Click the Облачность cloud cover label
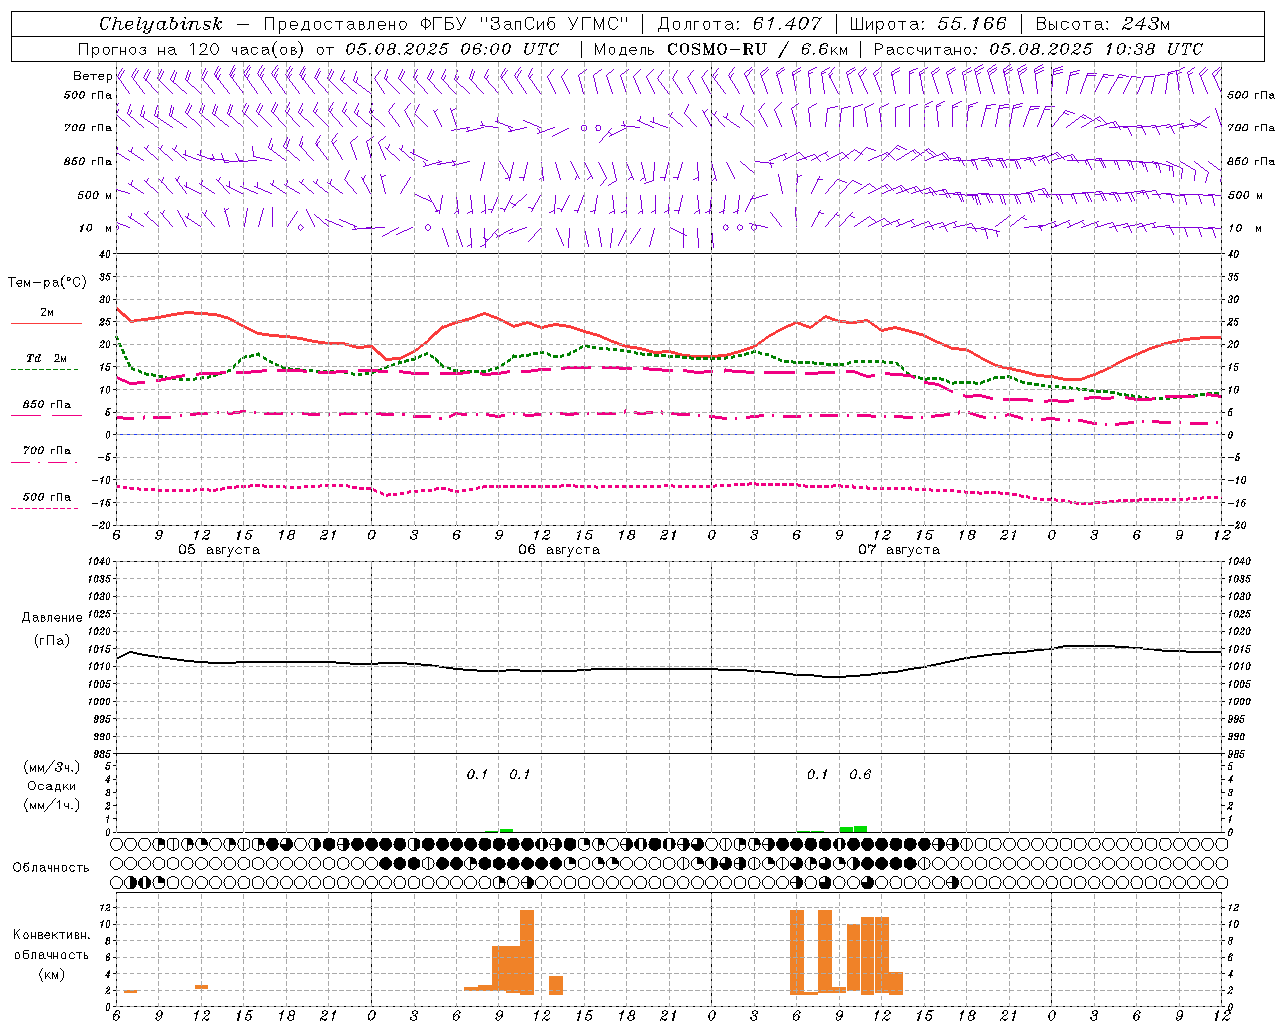1280x1024 pixels. coord(51,868)
